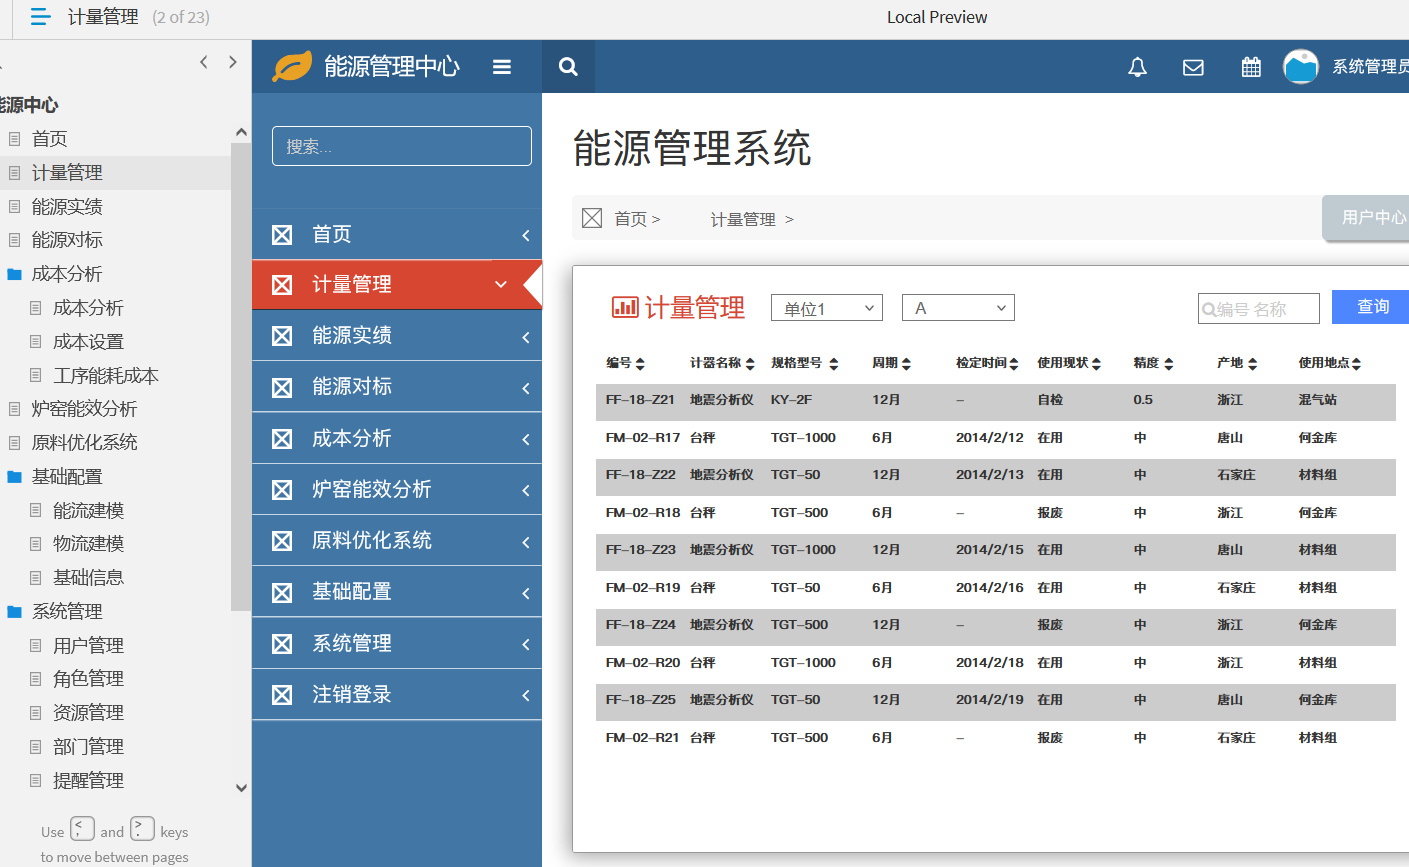Sort table by 编号 column arrows
The image size is (1409, 867).
[x=640, y=363]
